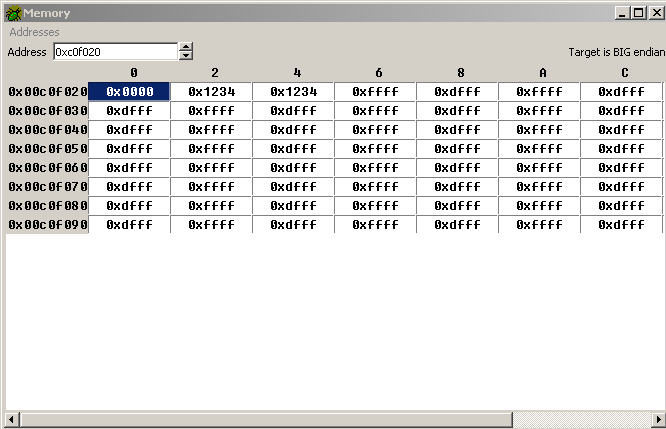
Task: Select column 4 cell in row 0x00c0f040
Action: pyautogui.click(x=293, y=129)
